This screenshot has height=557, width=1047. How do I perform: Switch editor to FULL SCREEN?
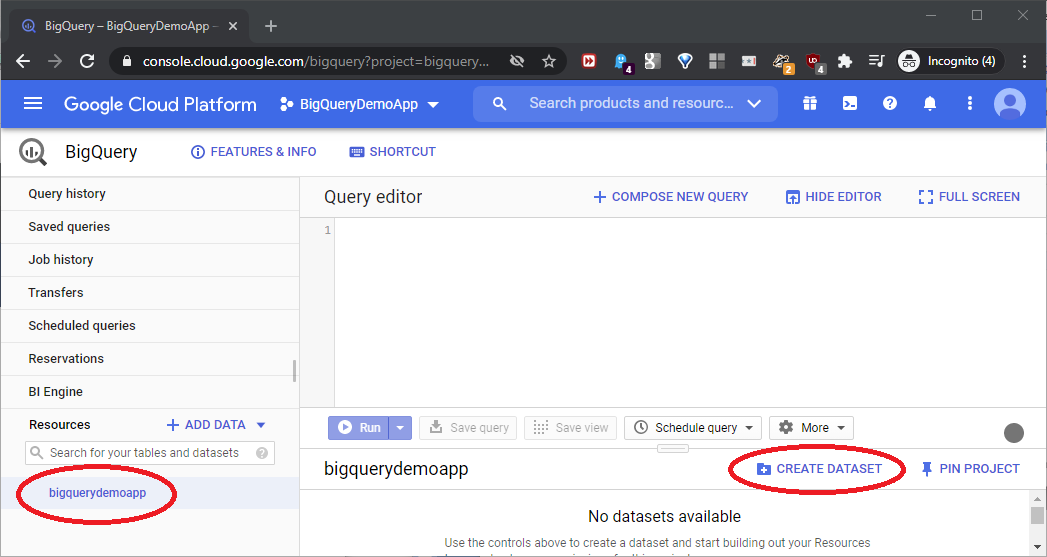(x=969, y=197)
